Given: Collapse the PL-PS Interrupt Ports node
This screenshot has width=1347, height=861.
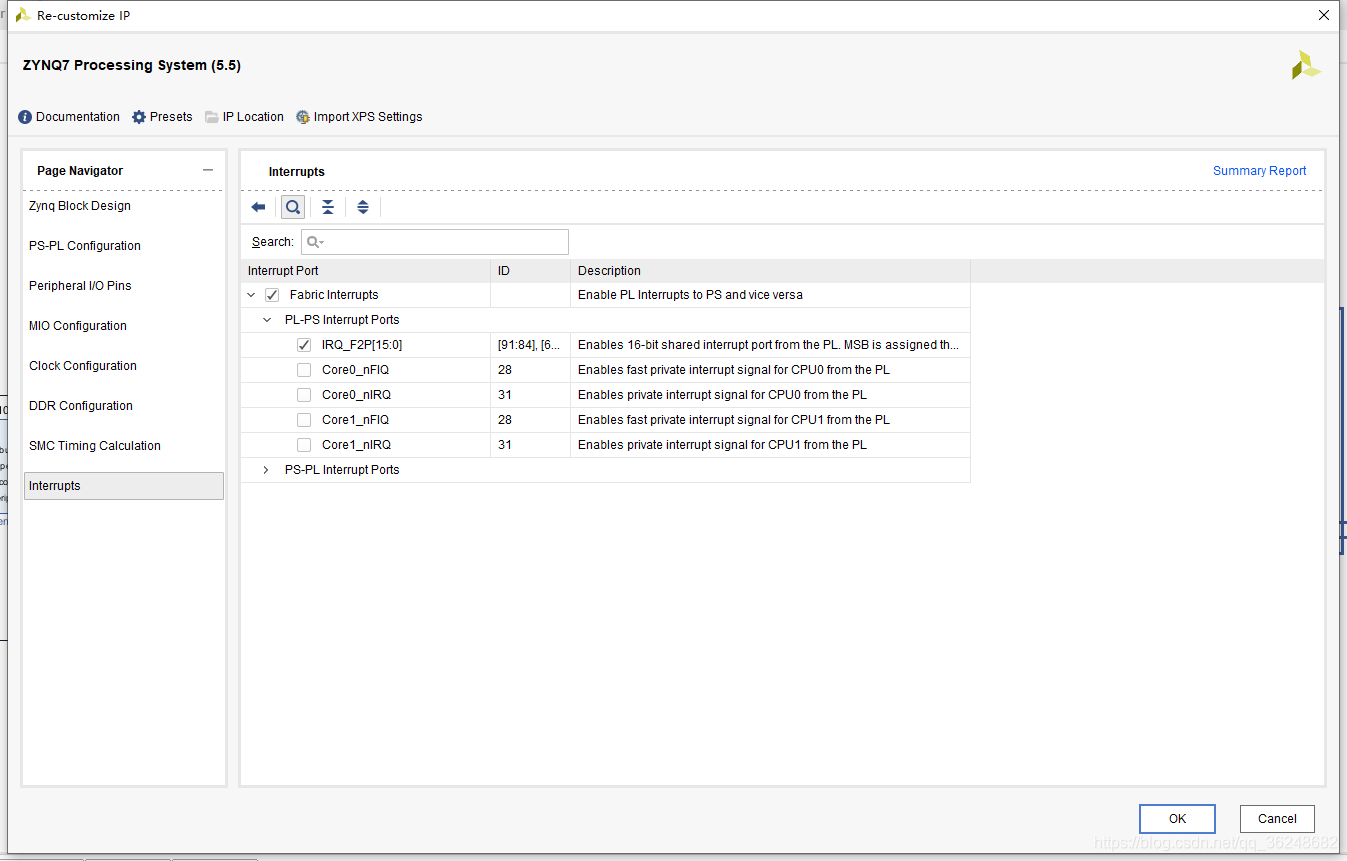Looking at the screenshot, I should pos(266,320).
